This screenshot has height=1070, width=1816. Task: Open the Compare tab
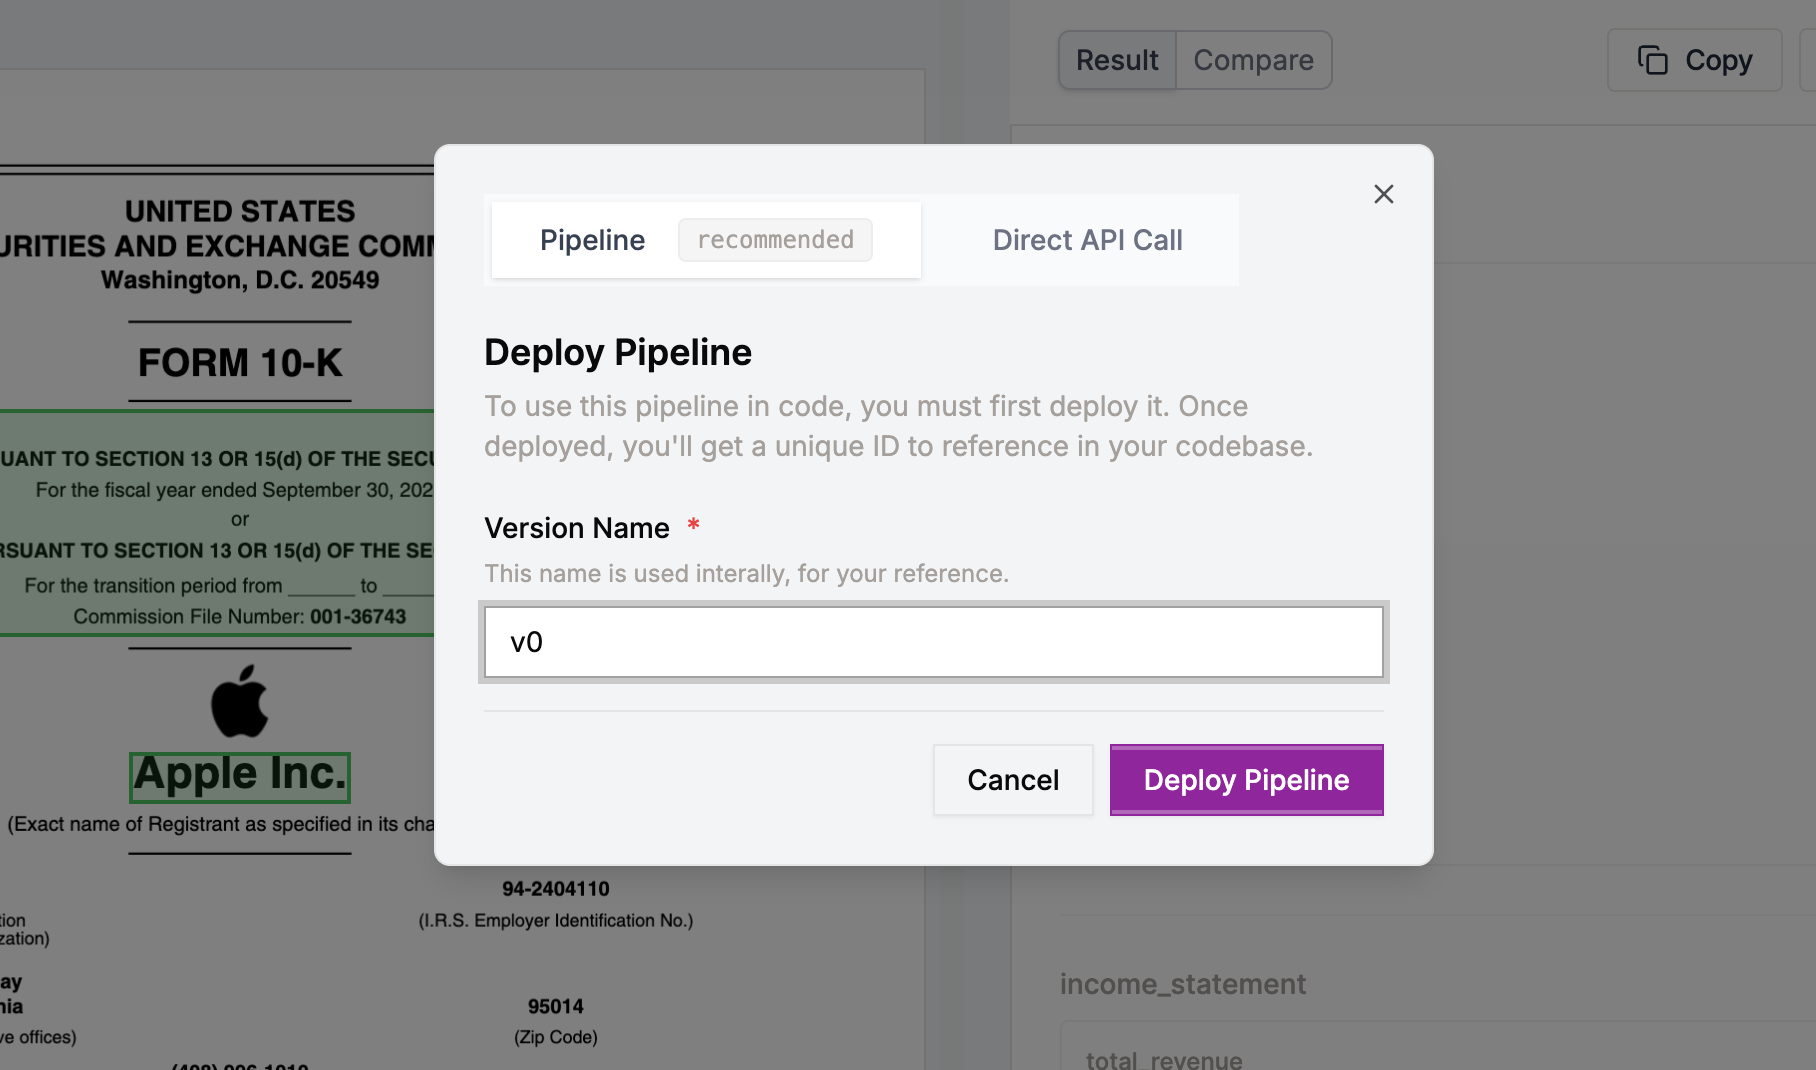[x=1253, y=60]
